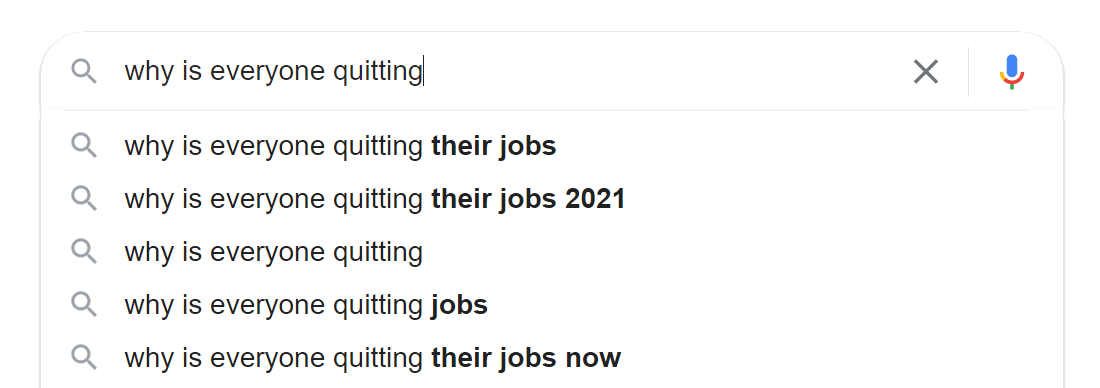The height and width of the screenshot is (388, 1100).
Task: Click empty space in search bar before X
Action: click(x=666, y=72)
